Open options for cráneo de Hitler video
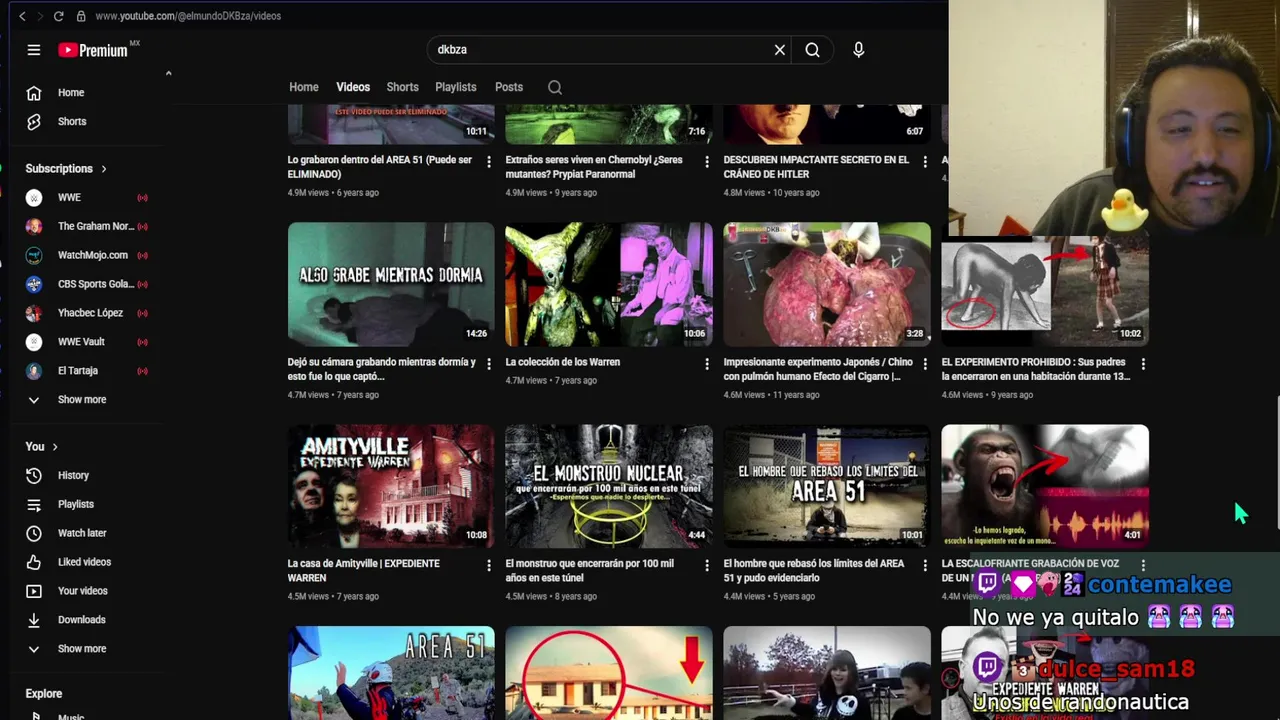Image resolution: width=1280 pixels, height=720 pixels. [925, 161]
